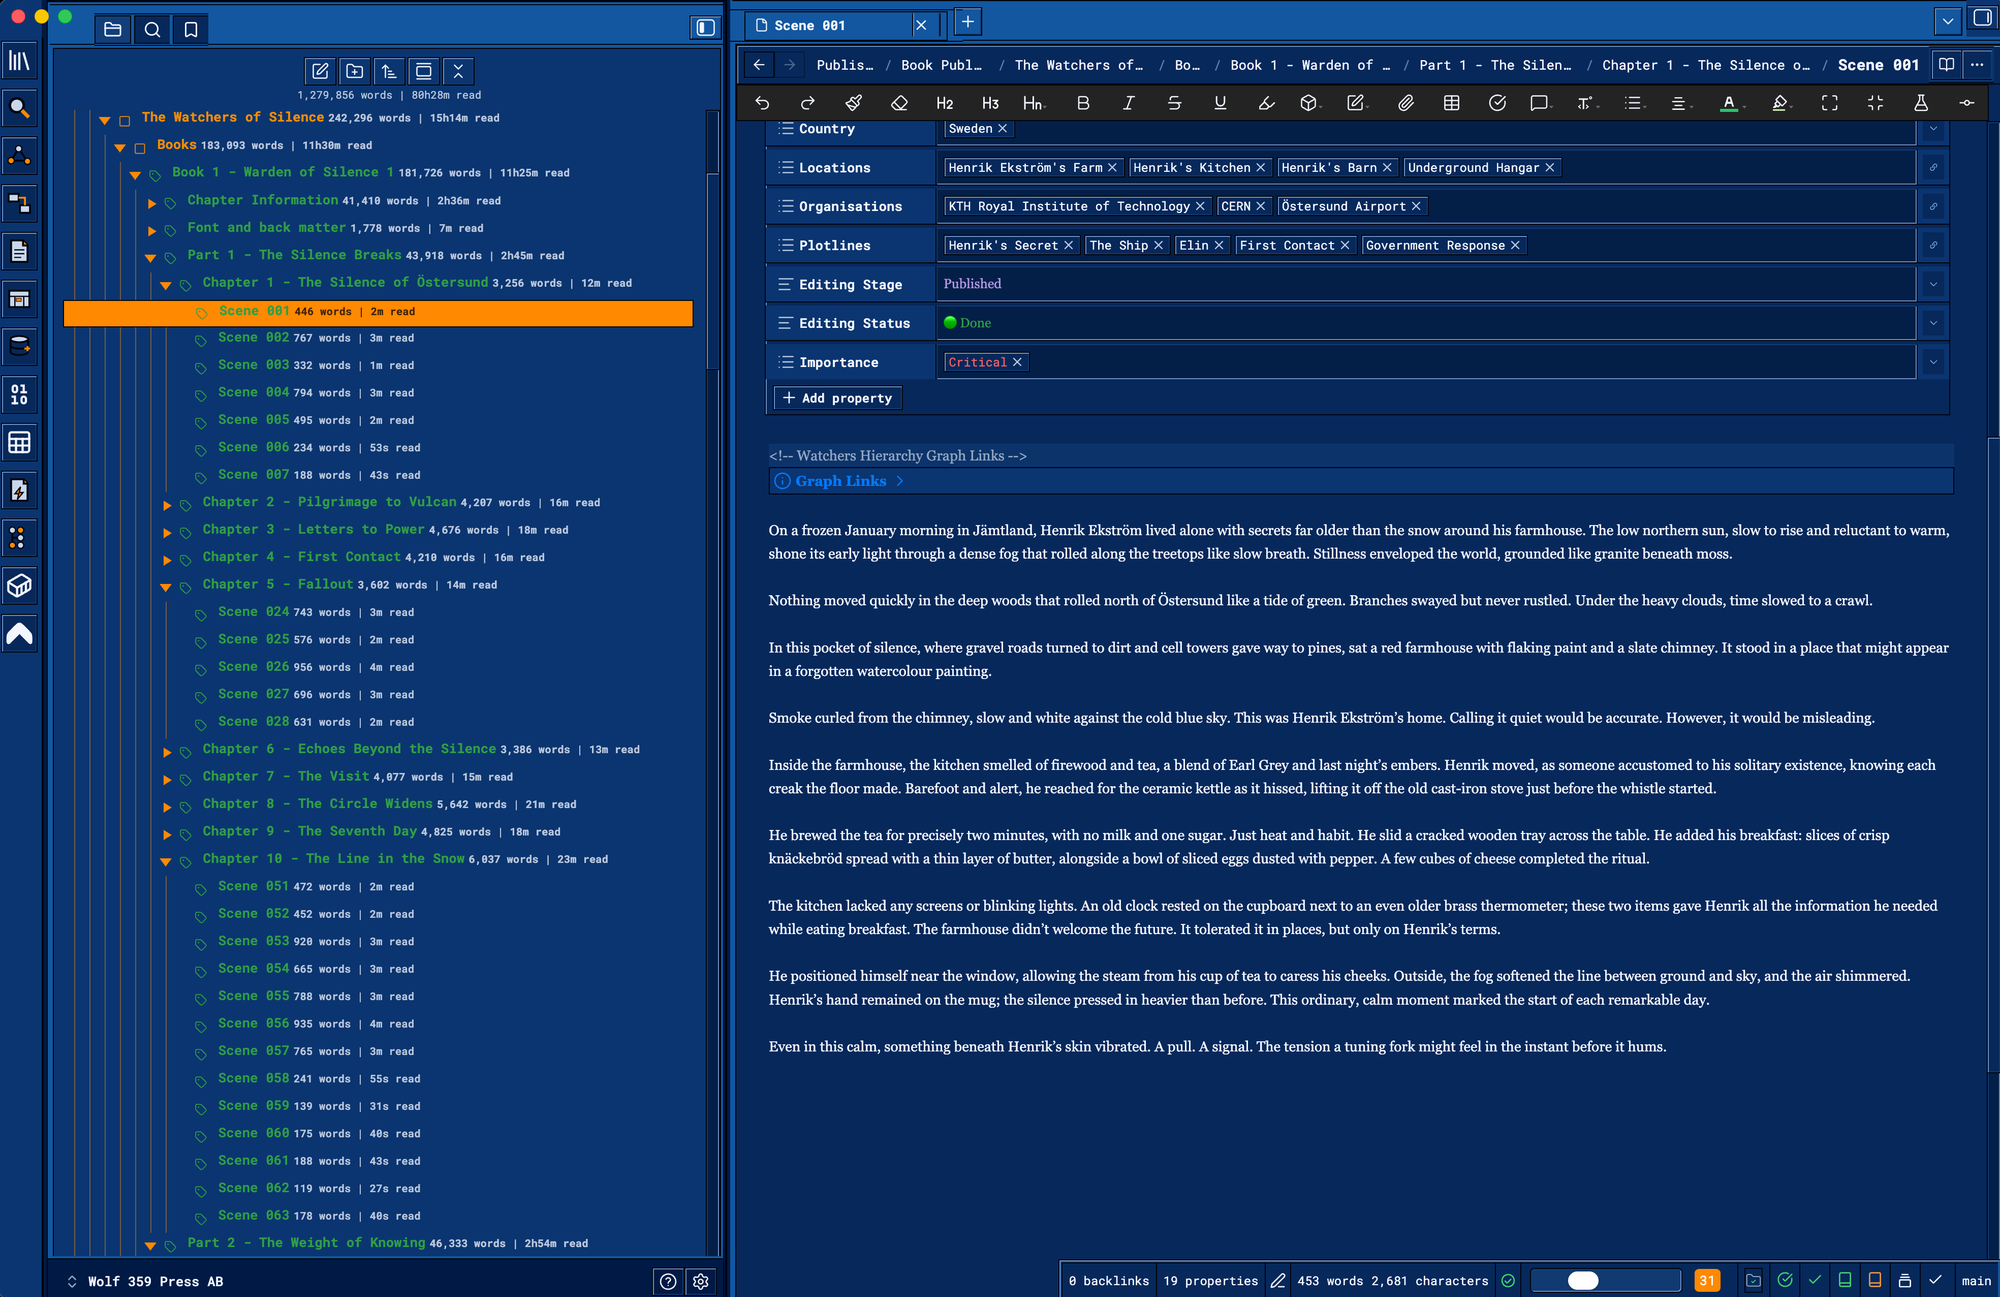Apply Heading 3 from toolbar

point(990,103)
